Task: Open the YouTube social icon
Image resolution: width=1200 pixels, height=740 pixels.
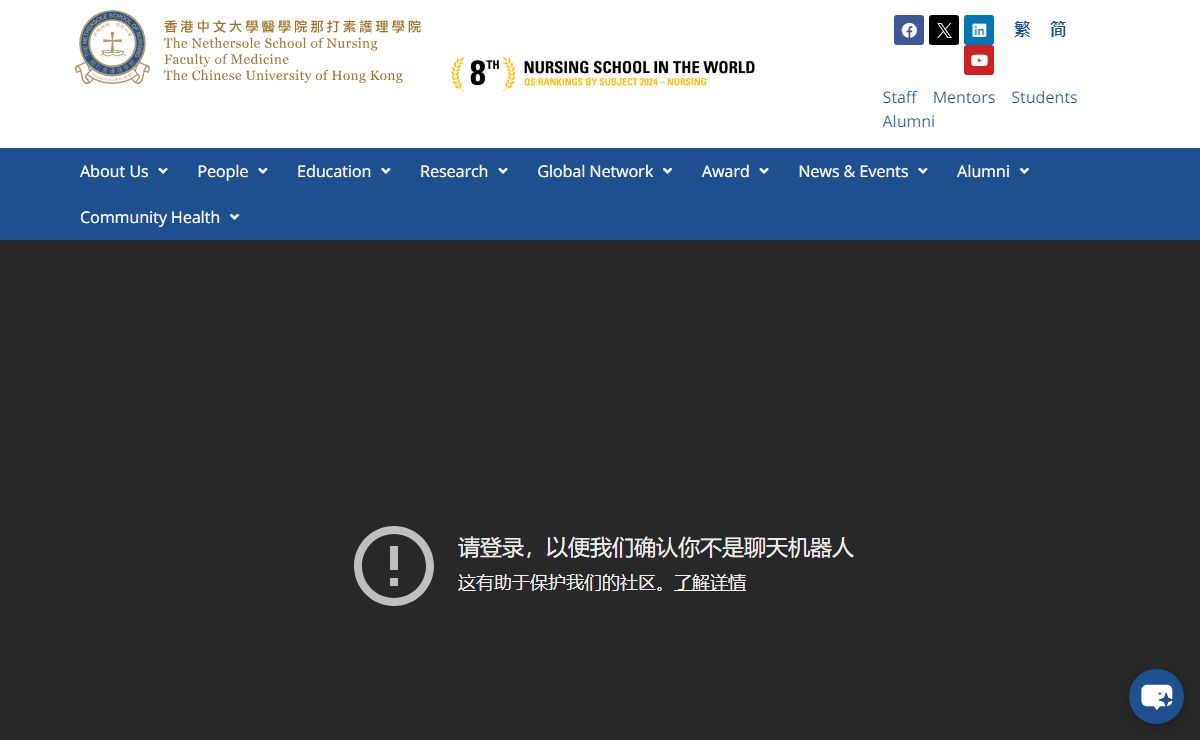Action: pyautogui.click(x=978, y=60)
